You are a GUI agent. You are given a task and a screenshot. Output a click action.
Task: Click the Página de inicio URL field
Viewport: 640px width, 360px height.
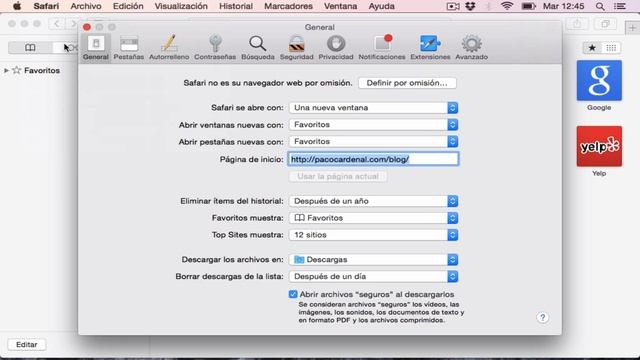(373, 159)
